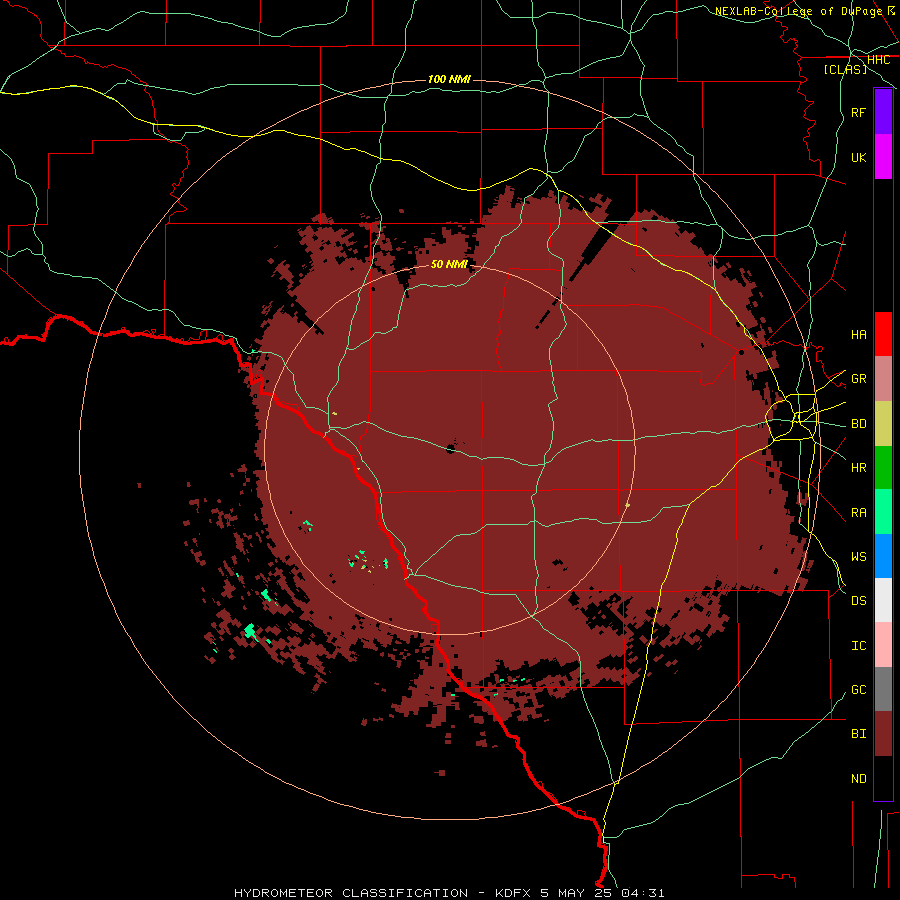
Task: Pick the RA mint-green legend swatch
Action: (x=883, y=512)
